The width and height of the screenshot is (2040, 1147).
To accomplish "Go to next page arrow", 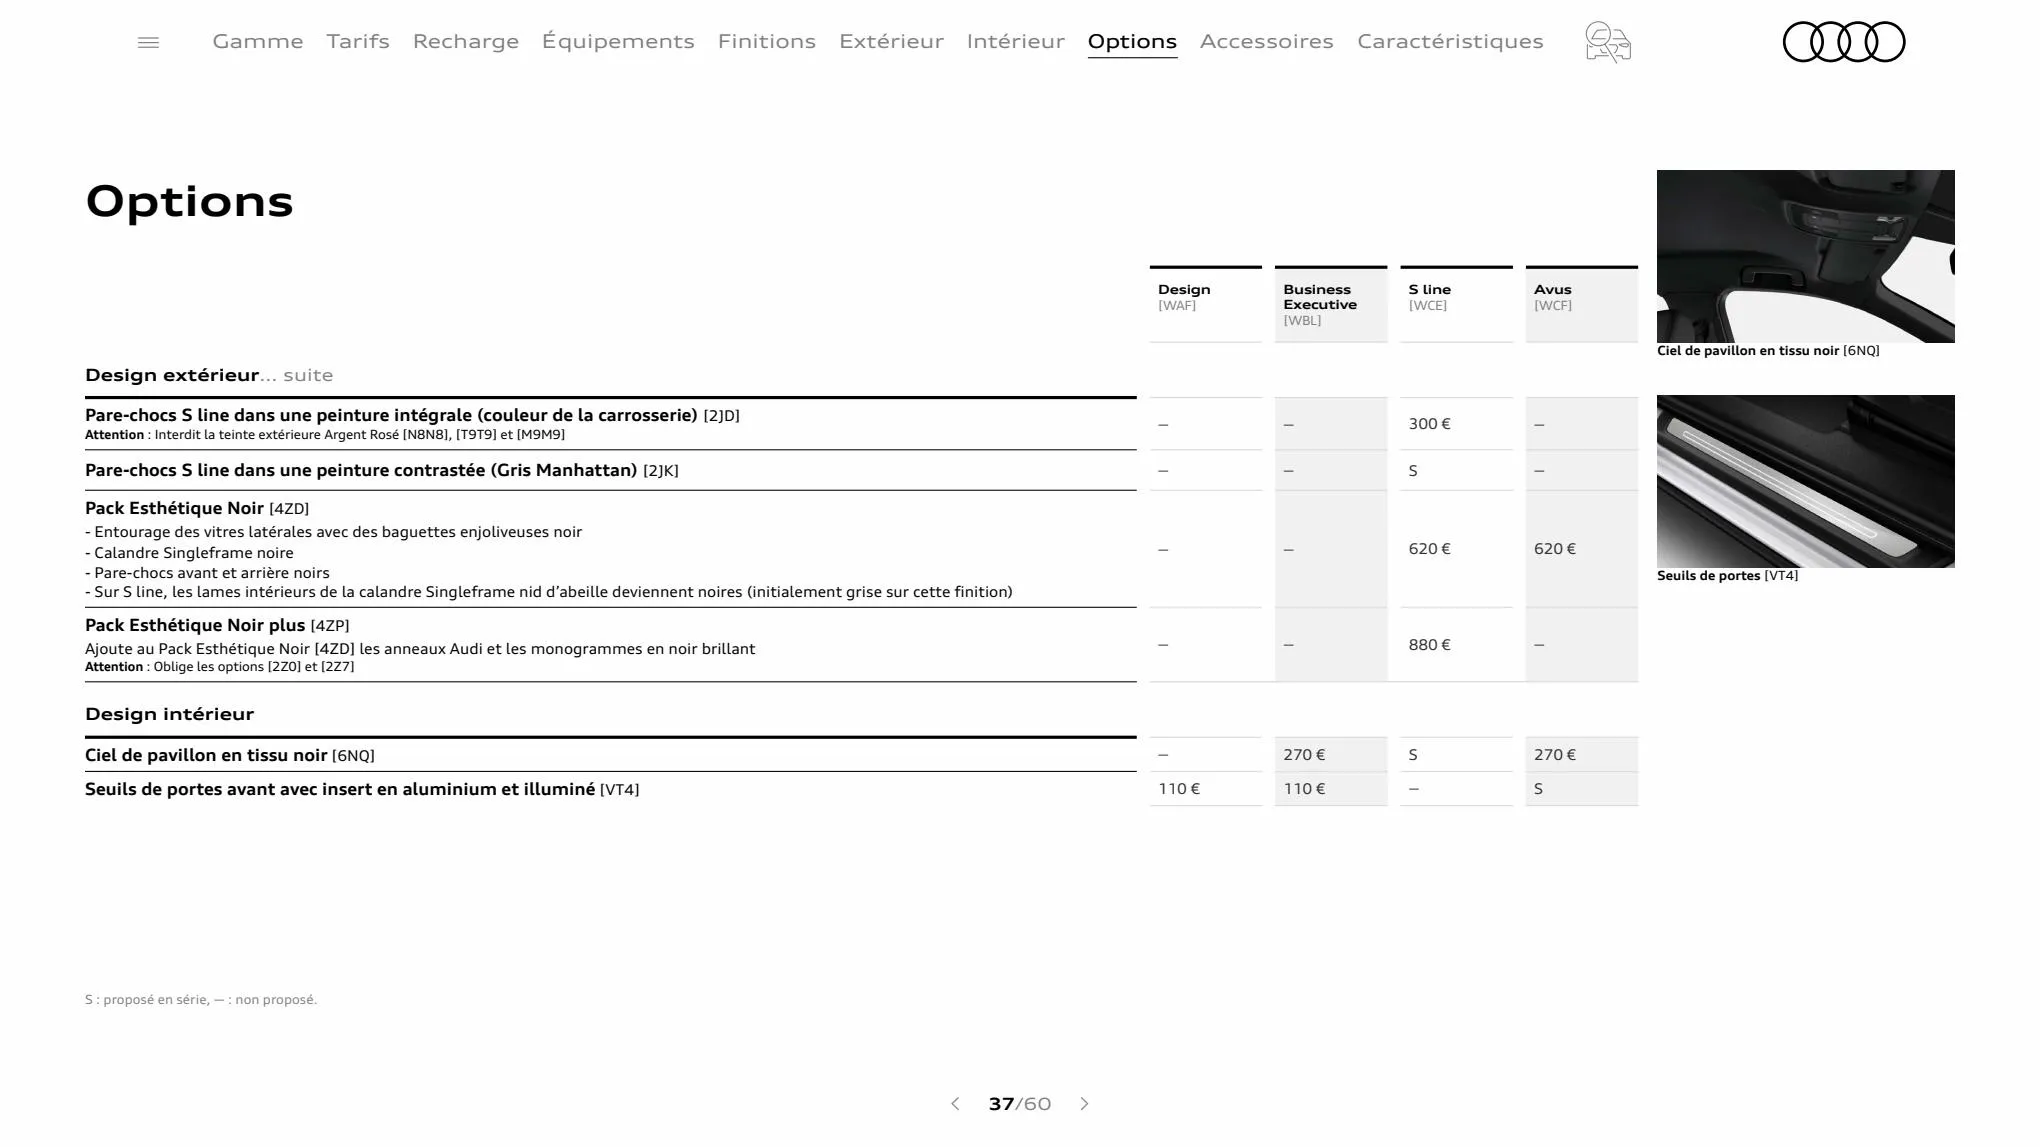I will click(1084, 1104).
